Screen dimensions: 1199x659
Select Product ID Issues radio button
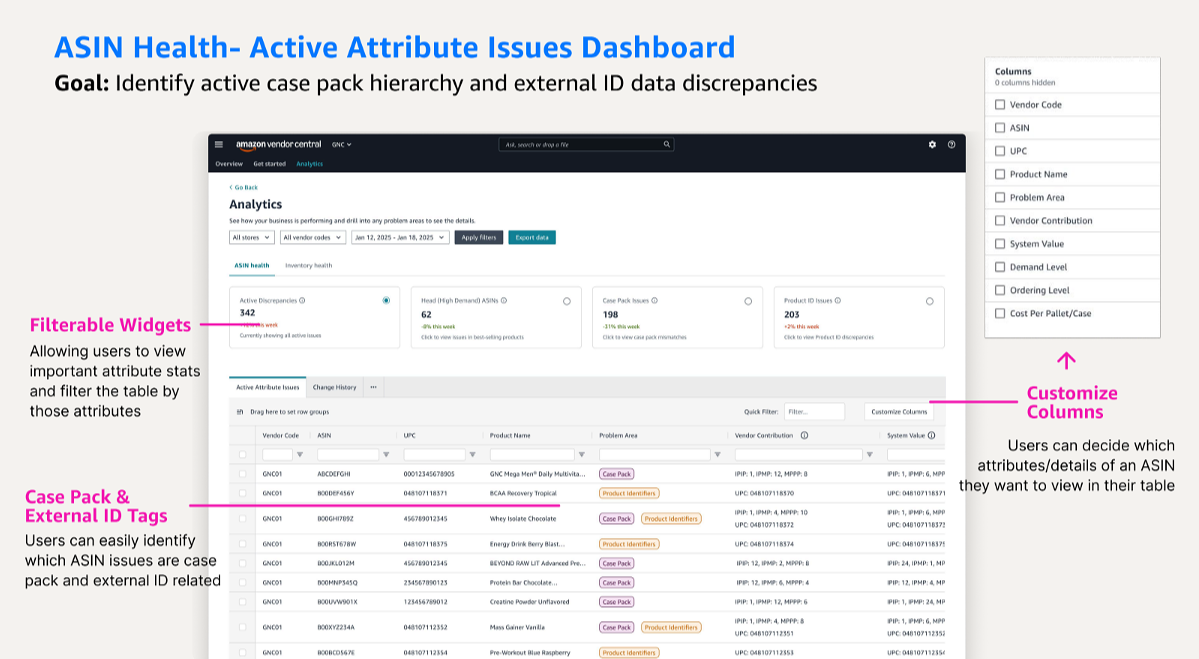click(x=930, y=301)
